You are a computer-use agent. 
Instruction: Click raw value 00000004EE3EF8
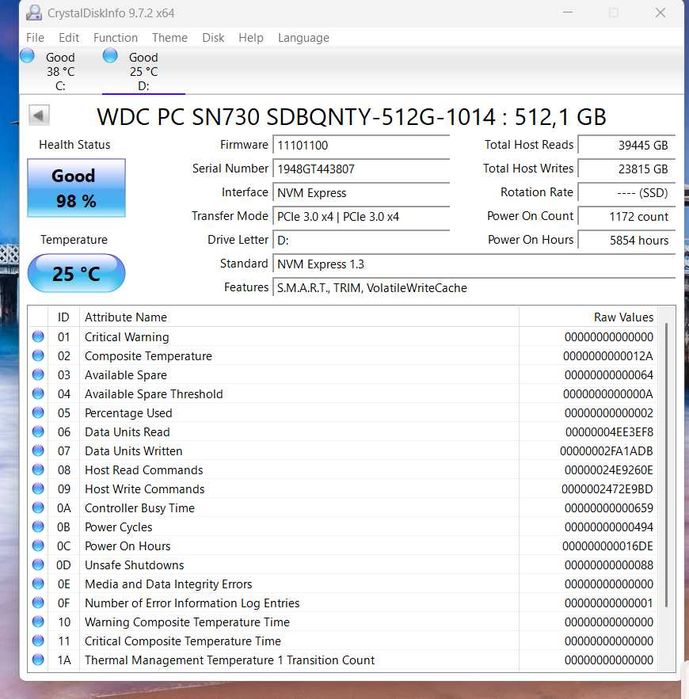[609, 432]
